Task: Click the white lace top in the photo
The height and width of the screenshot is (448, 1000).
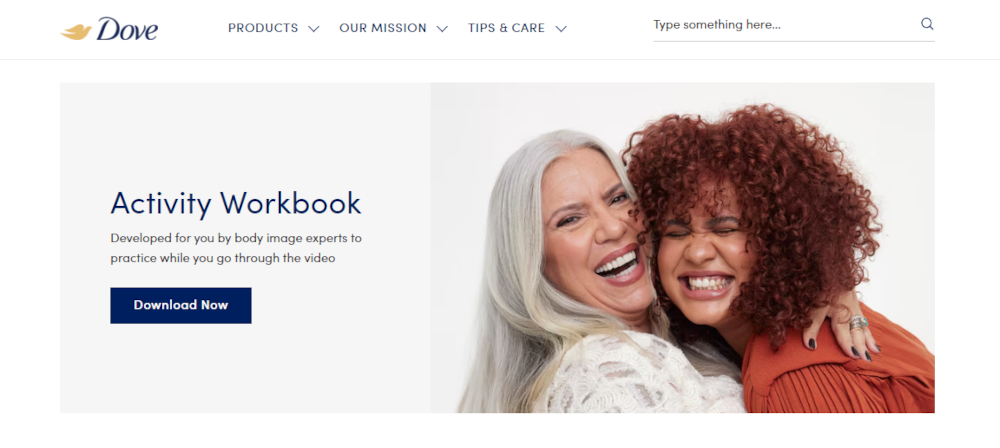Action: (x=638, y=377)
